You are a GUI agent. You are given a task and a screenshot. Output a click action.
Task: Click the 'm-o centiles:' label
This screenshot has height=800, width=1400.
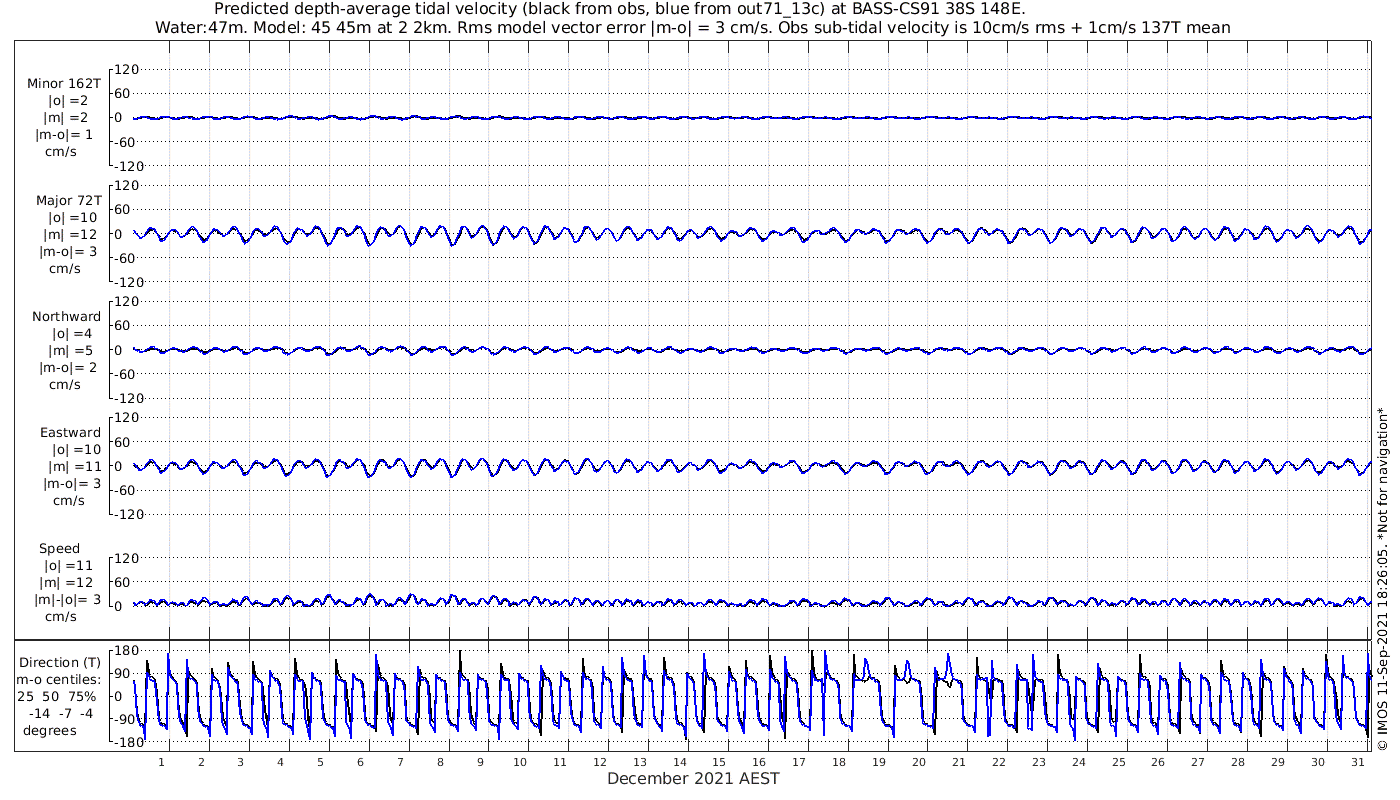click(58, 679)
